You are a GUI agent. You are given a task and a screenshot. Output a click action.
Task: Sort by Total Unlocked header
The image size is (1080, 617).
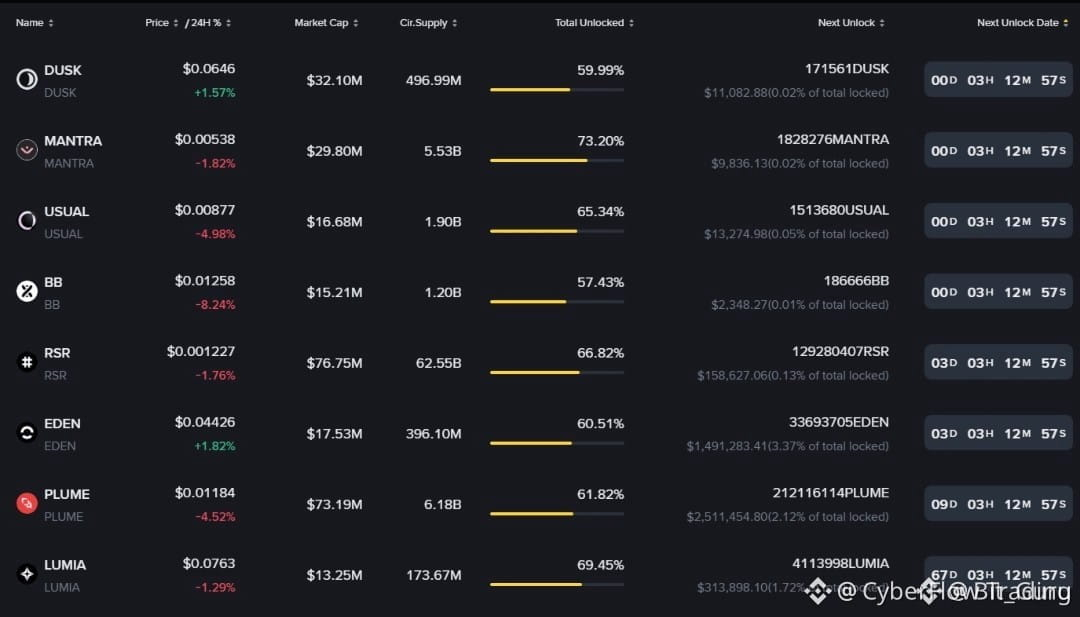(x=594, y=23)
